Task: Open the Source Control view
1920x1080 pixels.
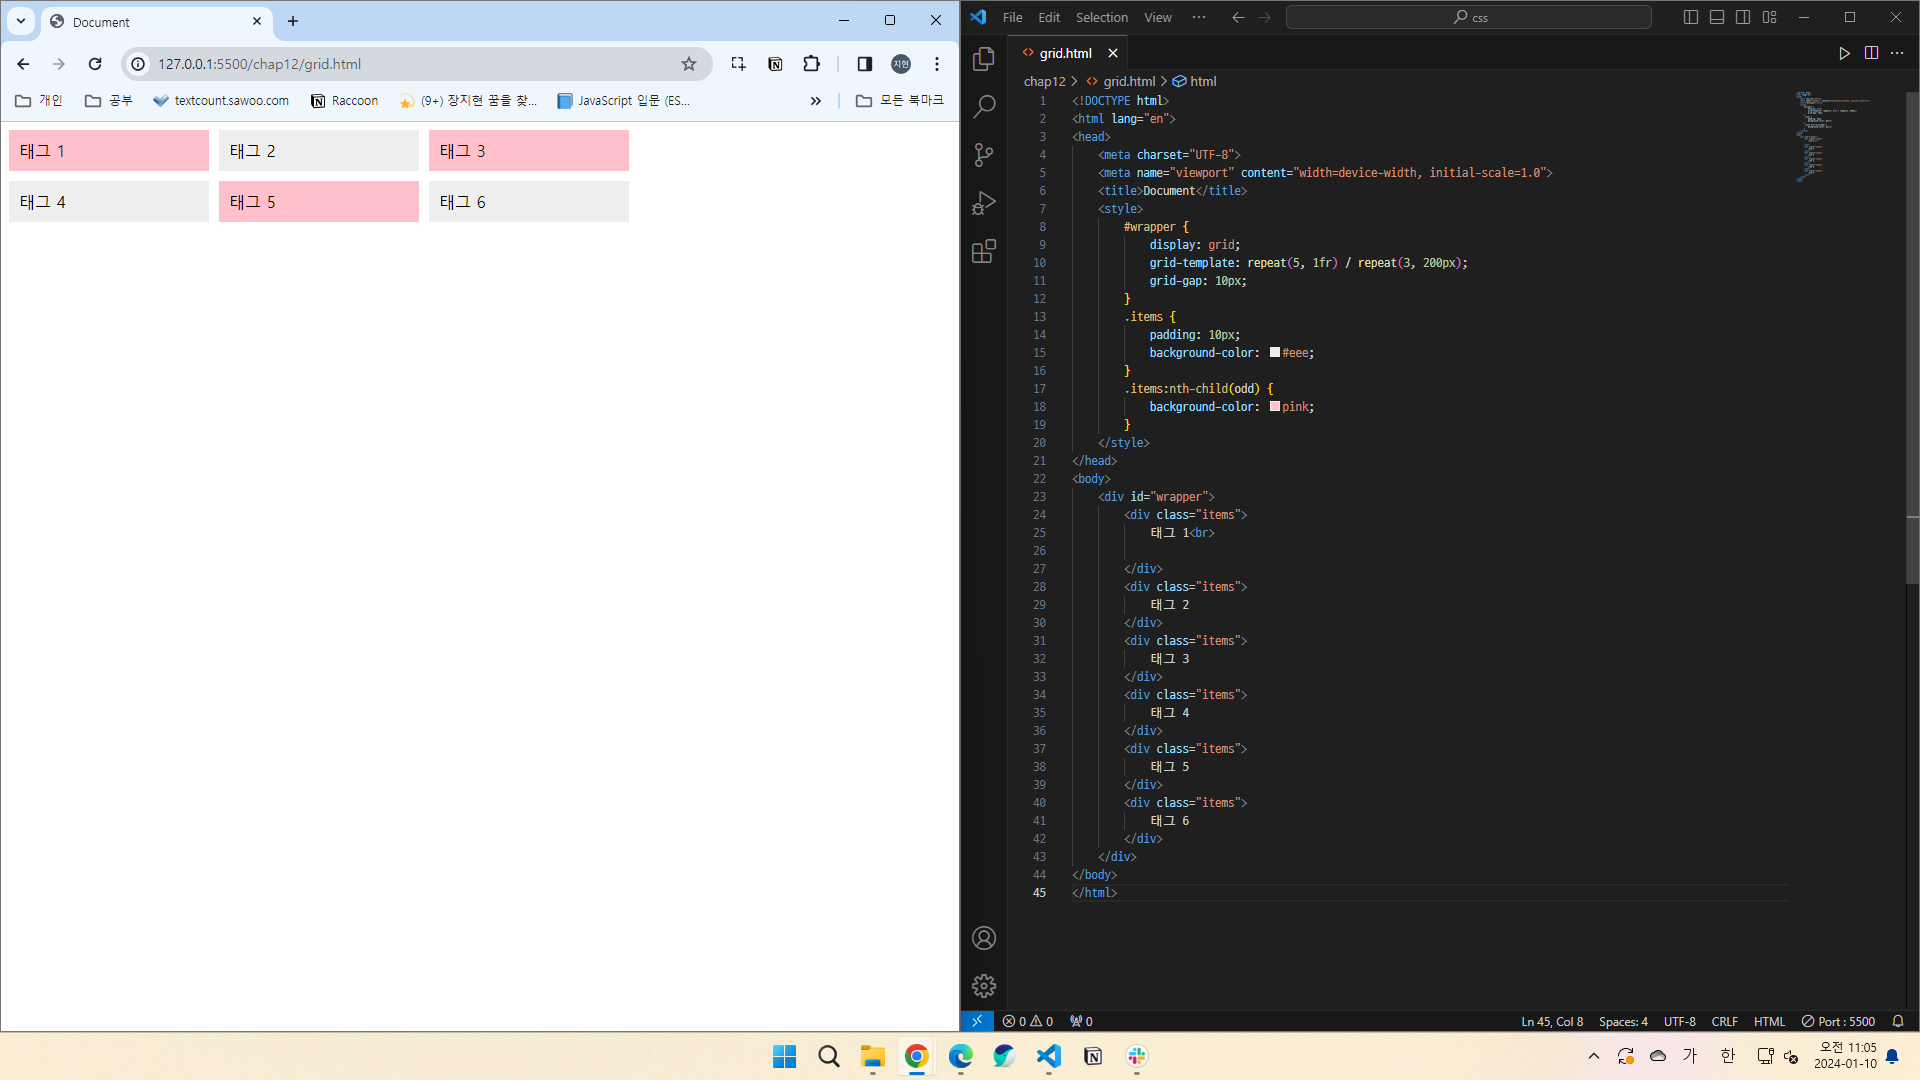Action: [x=984, y=154]
